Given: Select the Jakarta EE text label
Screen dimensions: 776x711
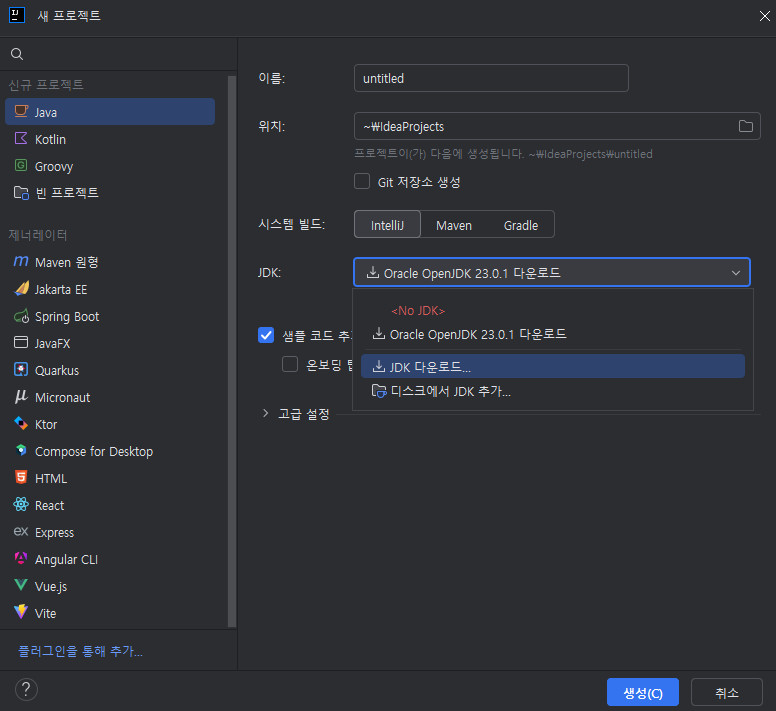Looking at the screenshot, I should tap(61, 289).
